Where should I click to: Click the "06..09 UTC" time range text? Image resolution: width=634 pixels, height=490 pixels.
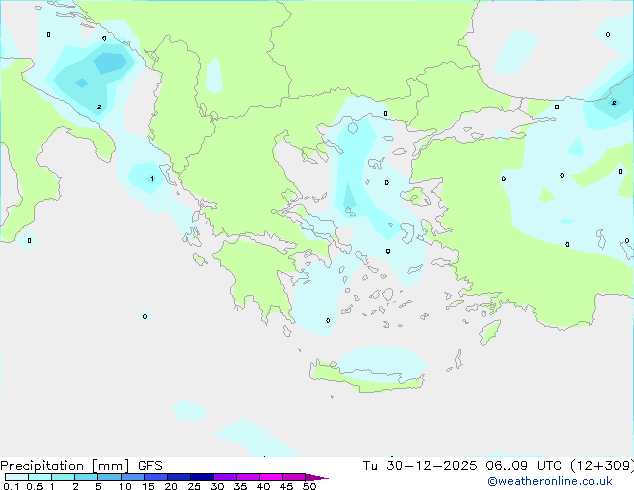point(523,466)
